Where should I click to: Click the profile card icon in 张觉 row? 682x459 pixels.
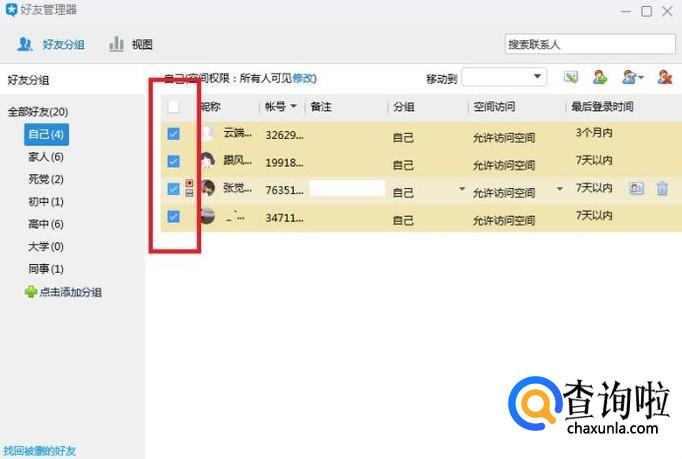[x=636, y=188]
